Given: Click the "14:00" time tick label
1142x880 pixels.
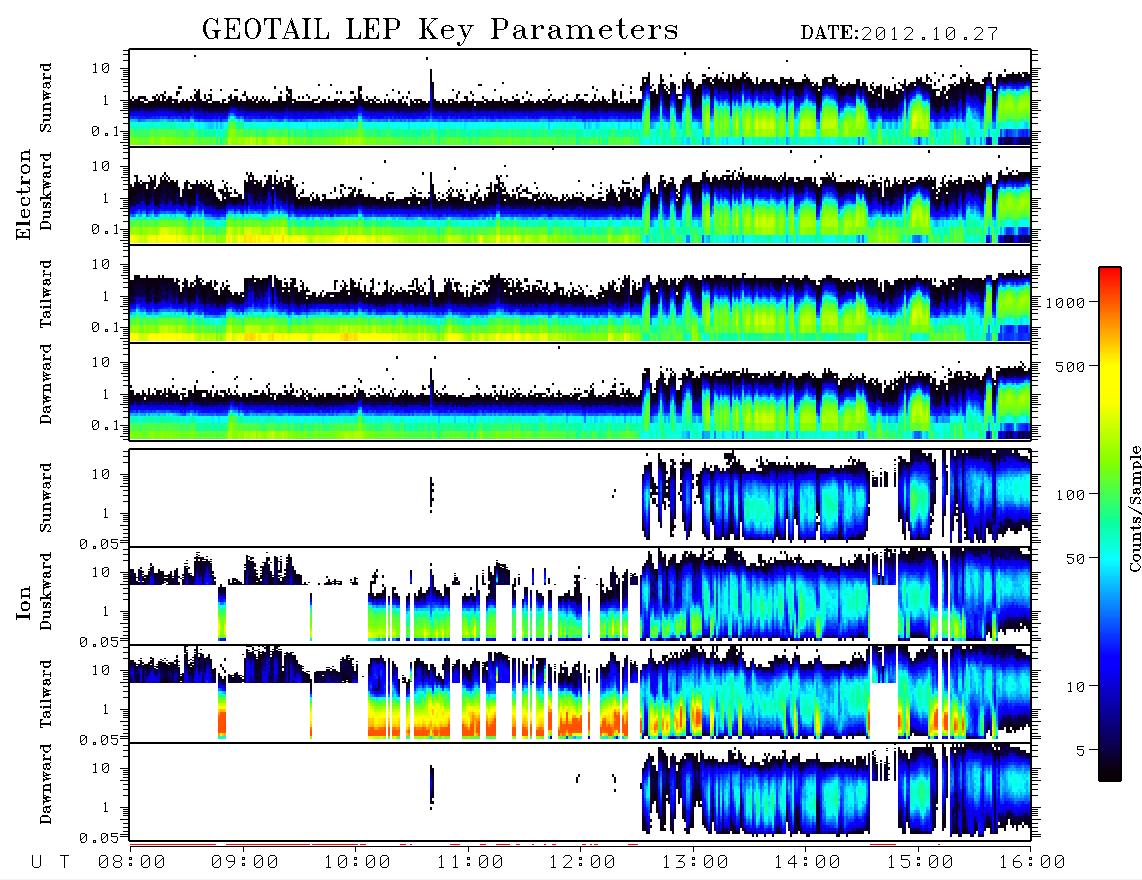Looking at the screenshot, I should click(807, 863).
